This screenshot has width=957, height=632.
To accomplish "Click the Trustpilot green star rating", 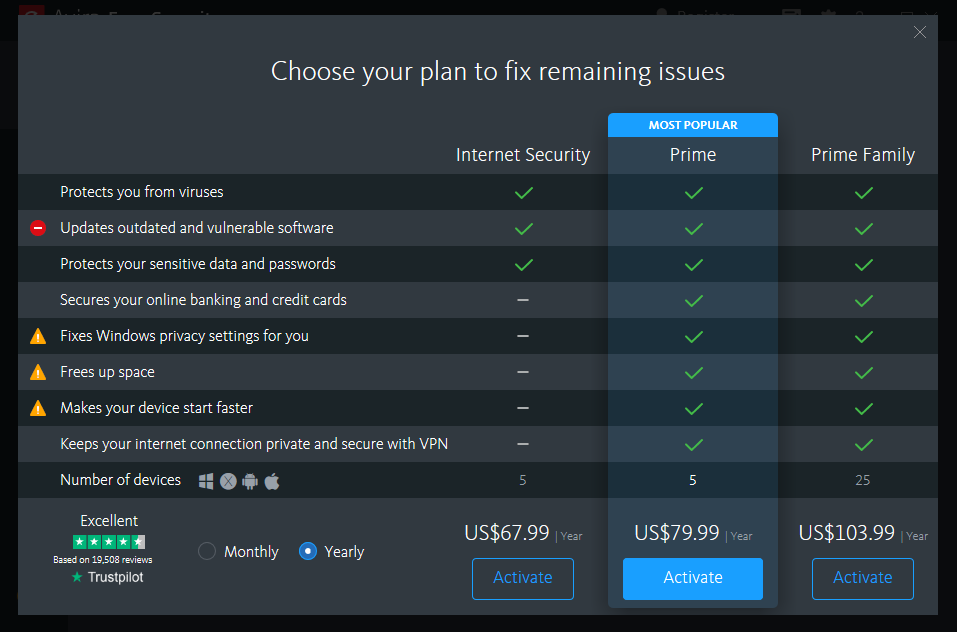I will 109,542.
